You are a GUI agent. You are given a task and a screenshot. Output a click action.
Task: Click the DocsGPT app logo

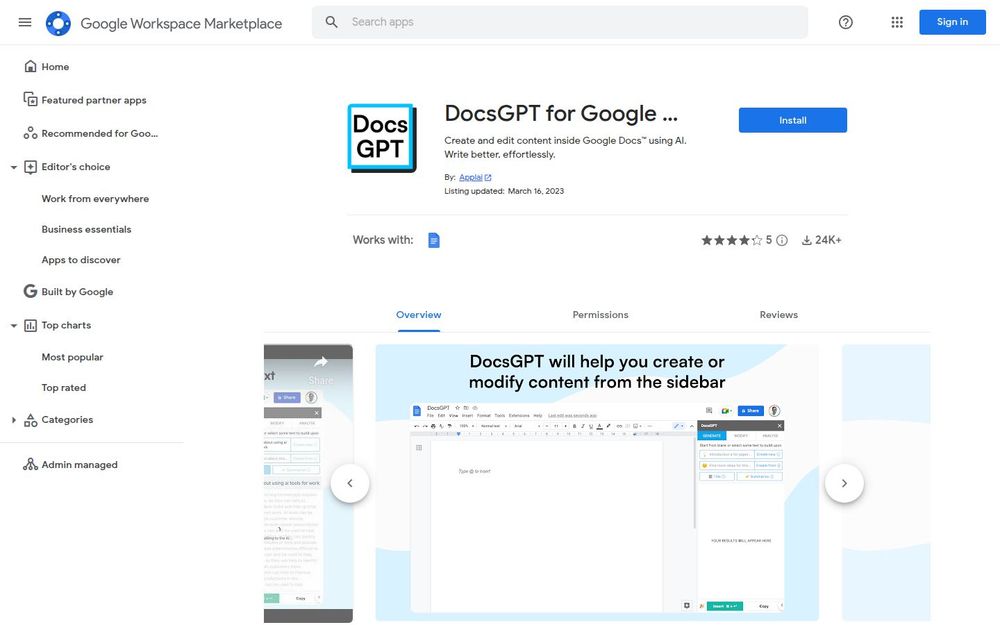coord(382,138)
